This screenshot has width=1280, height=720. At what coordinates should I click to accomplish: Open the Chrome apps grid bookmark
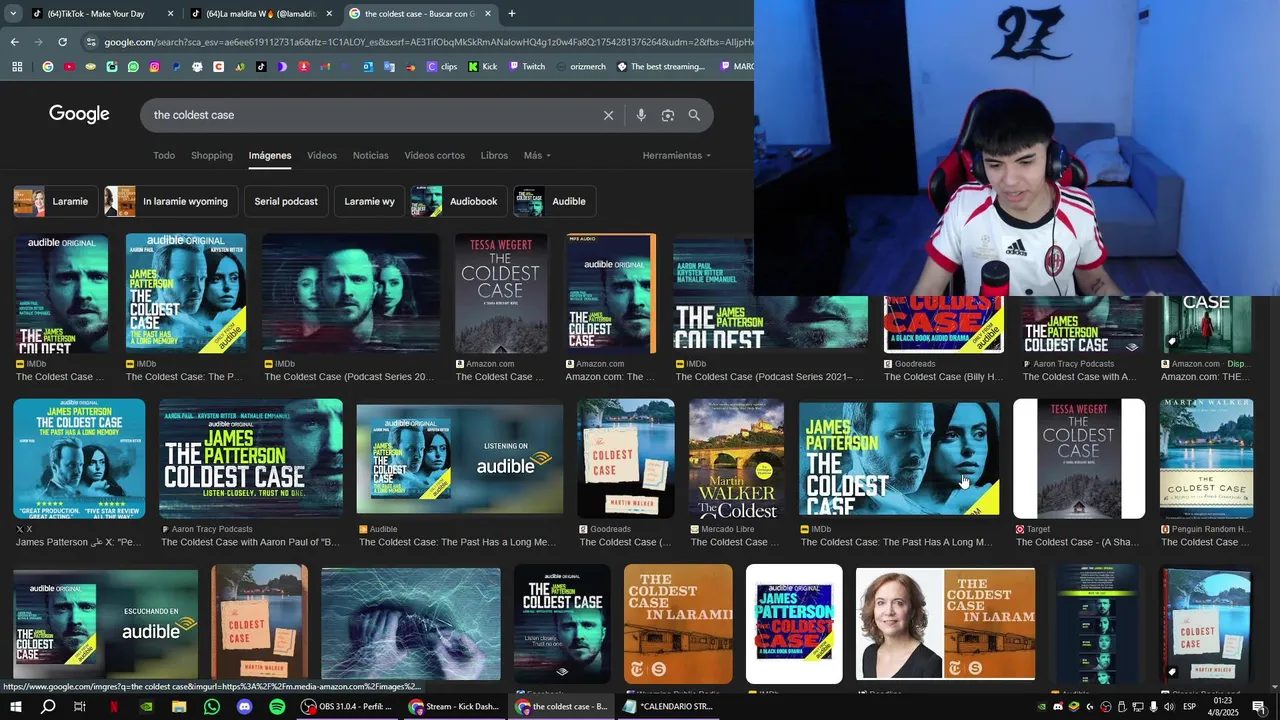17,67
